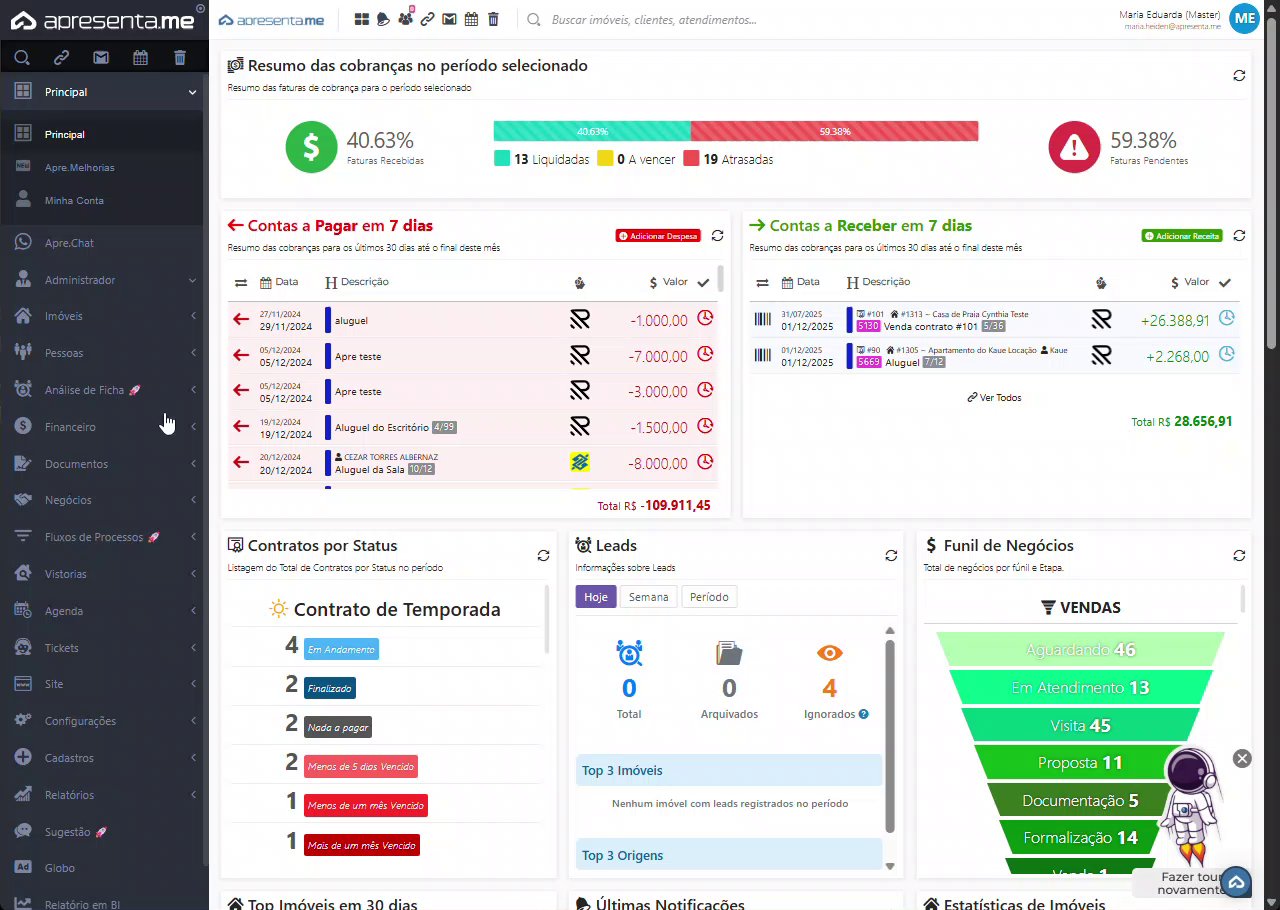Click the Adicionar Despesa button

[657, 236]
